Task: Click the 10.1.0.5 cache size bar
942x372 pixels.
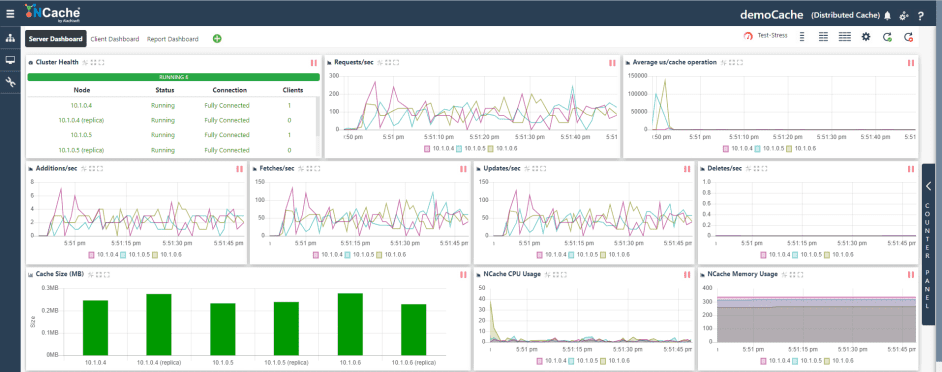Action: 222,329
